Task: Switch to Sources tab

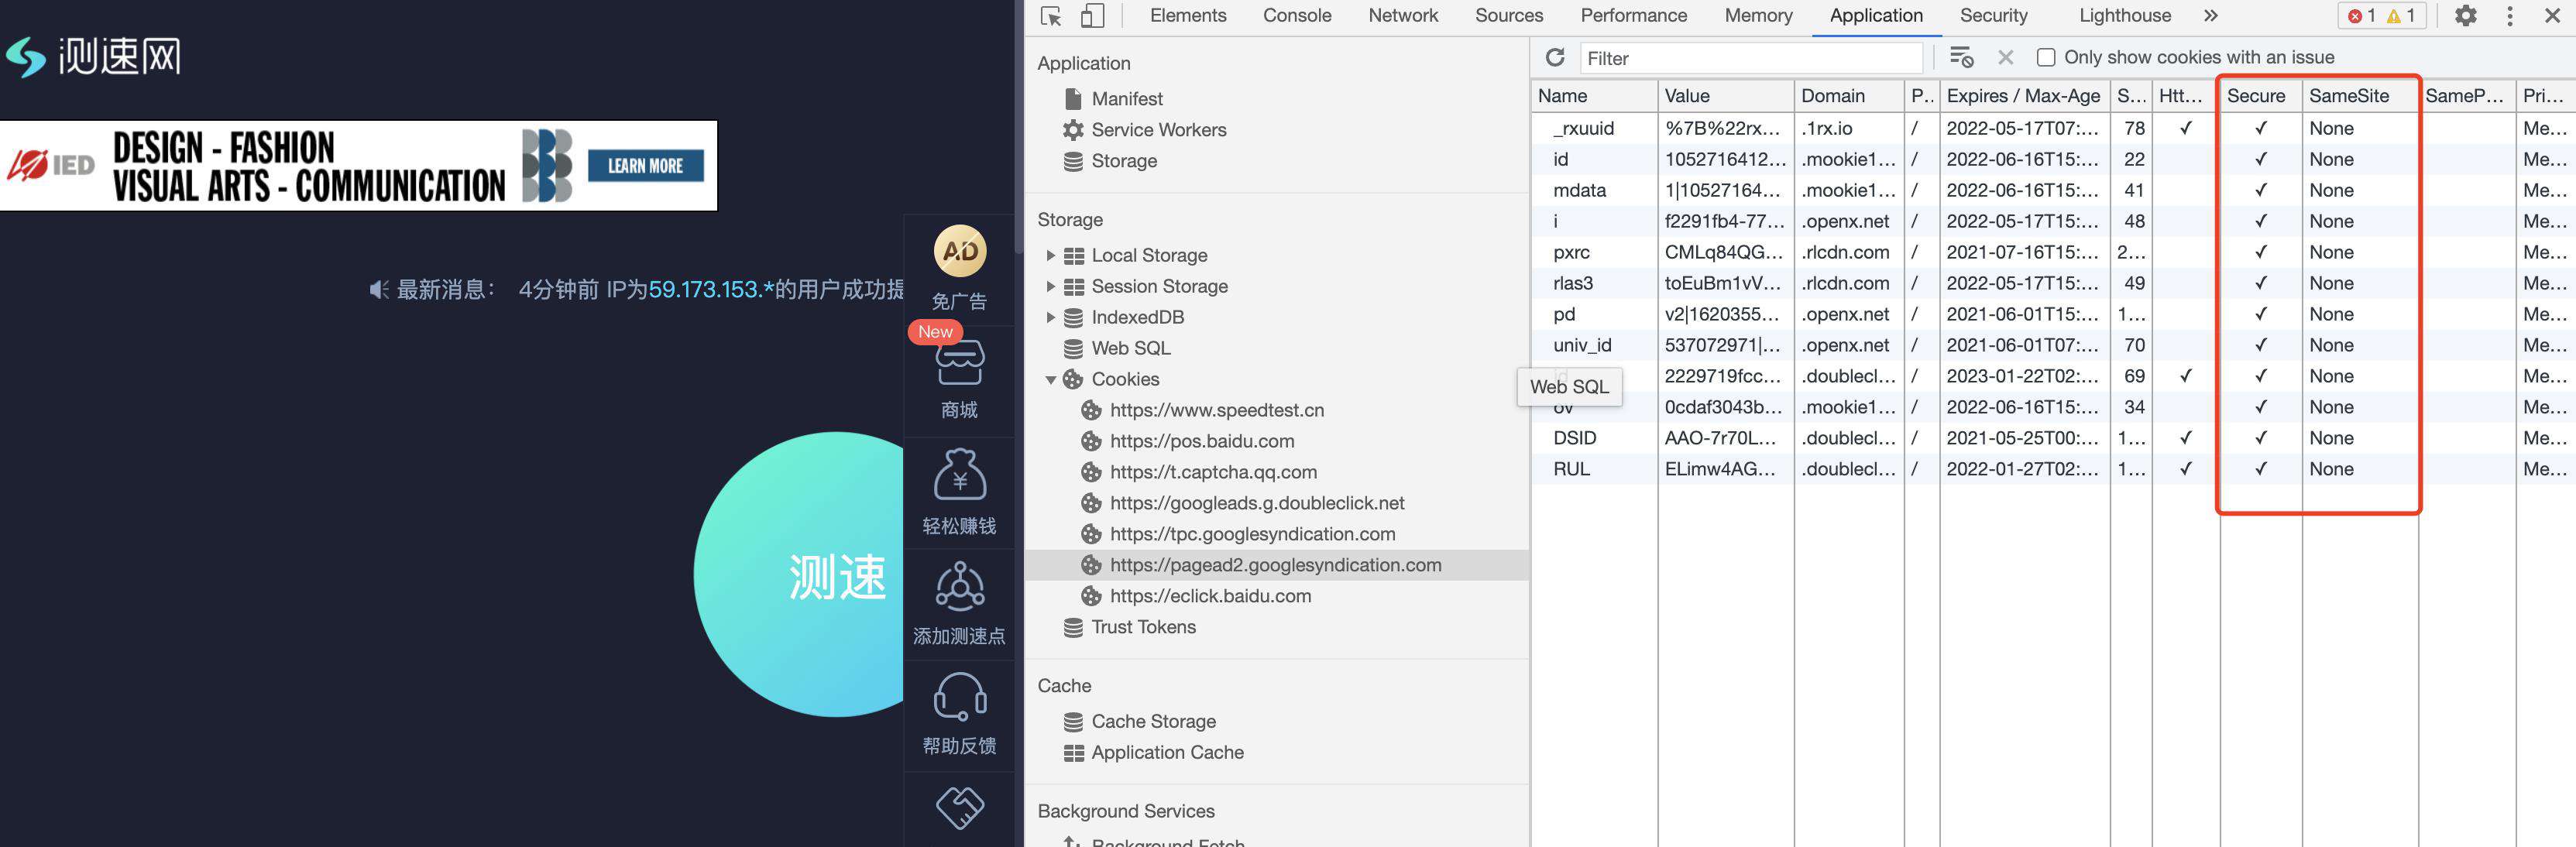Action: pos(1509,16)
